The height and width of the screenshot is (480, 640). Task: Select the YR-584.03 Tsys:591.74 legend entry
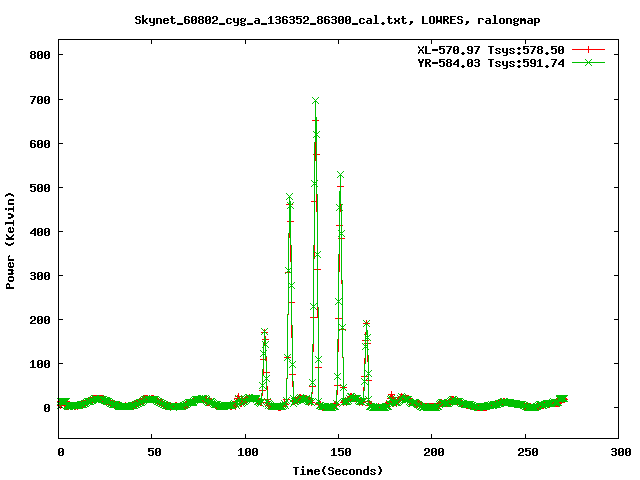(491, 63)
